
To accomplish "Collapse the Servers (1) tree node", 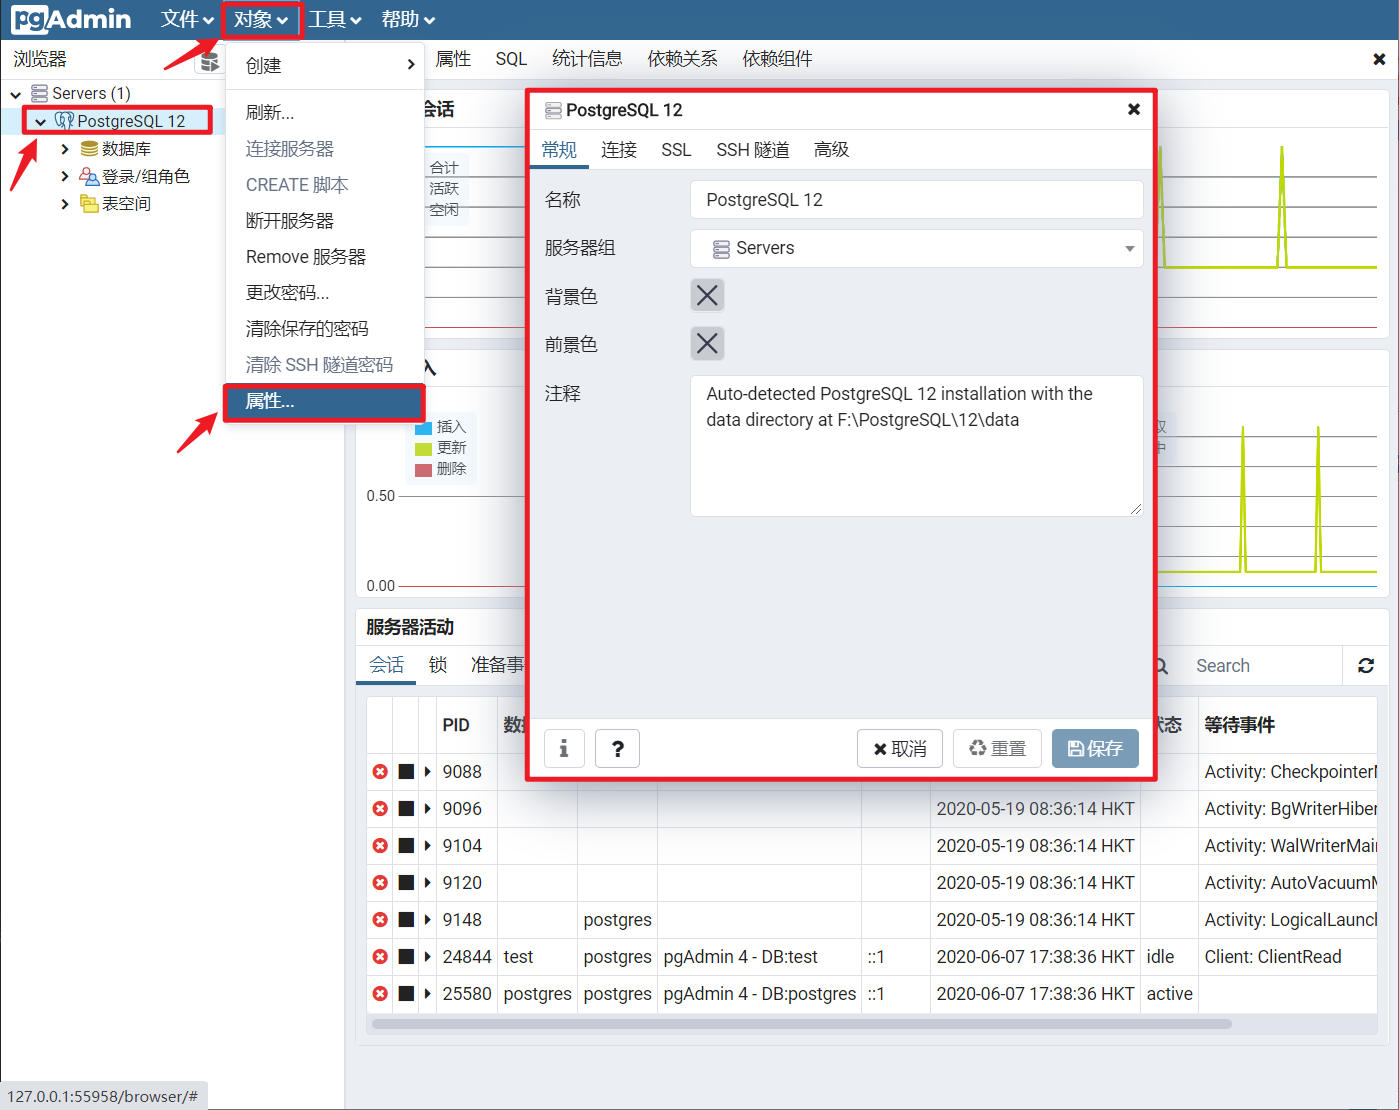I will 16,94.
